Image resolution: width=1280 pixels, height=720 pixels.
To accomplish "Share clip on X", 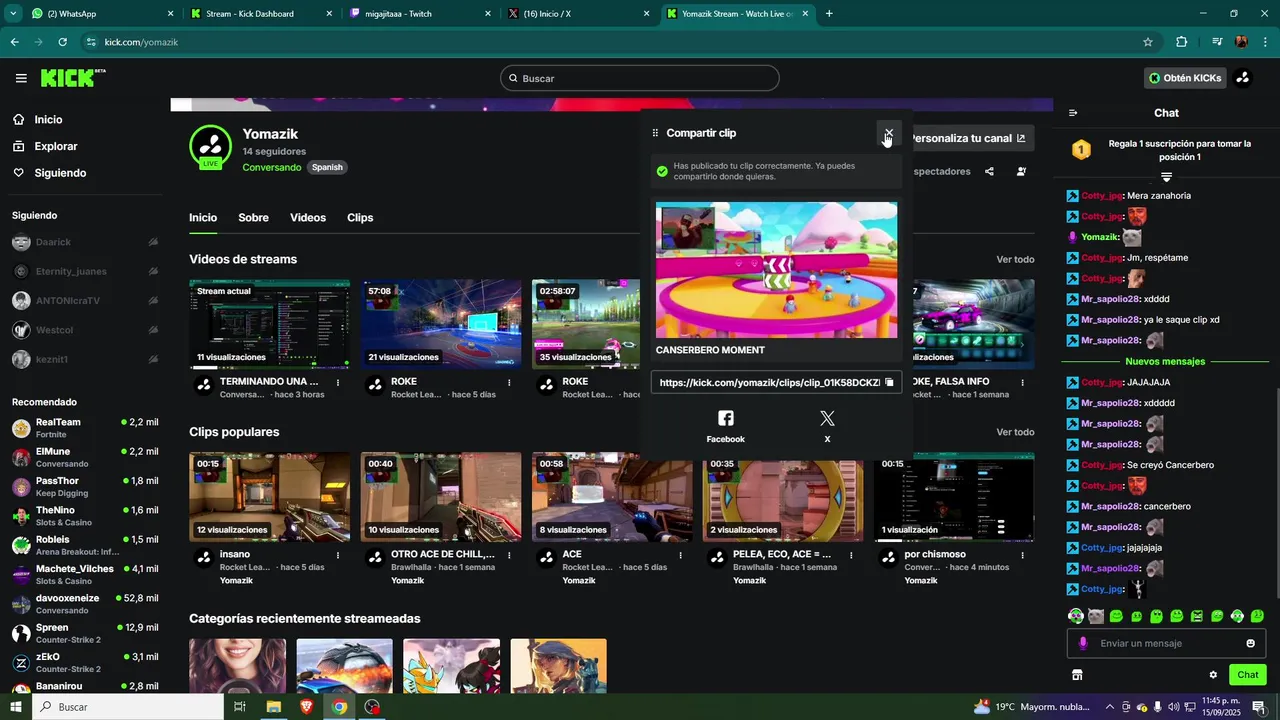I will point(827,426).
